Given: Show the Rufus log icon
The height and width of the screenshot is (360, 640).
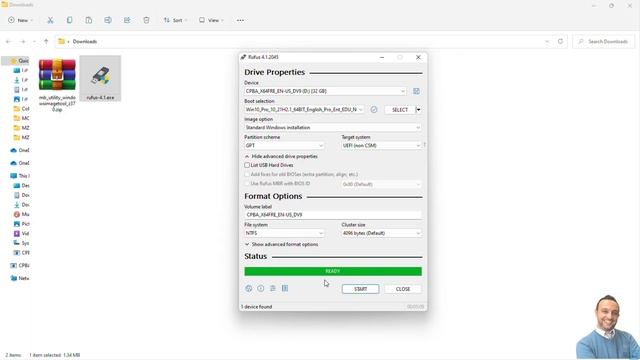Looking at the screenshot, I should pyautogui.click(x=285, y=288).
